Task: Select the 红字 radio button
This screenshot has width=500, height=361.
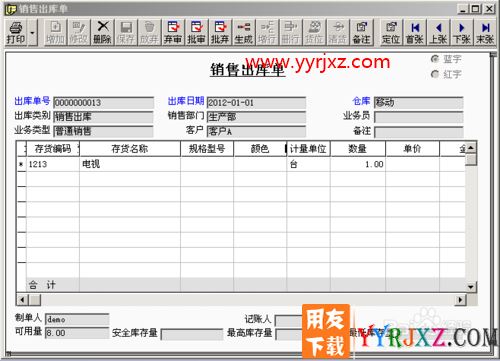Action: (434, 74)
